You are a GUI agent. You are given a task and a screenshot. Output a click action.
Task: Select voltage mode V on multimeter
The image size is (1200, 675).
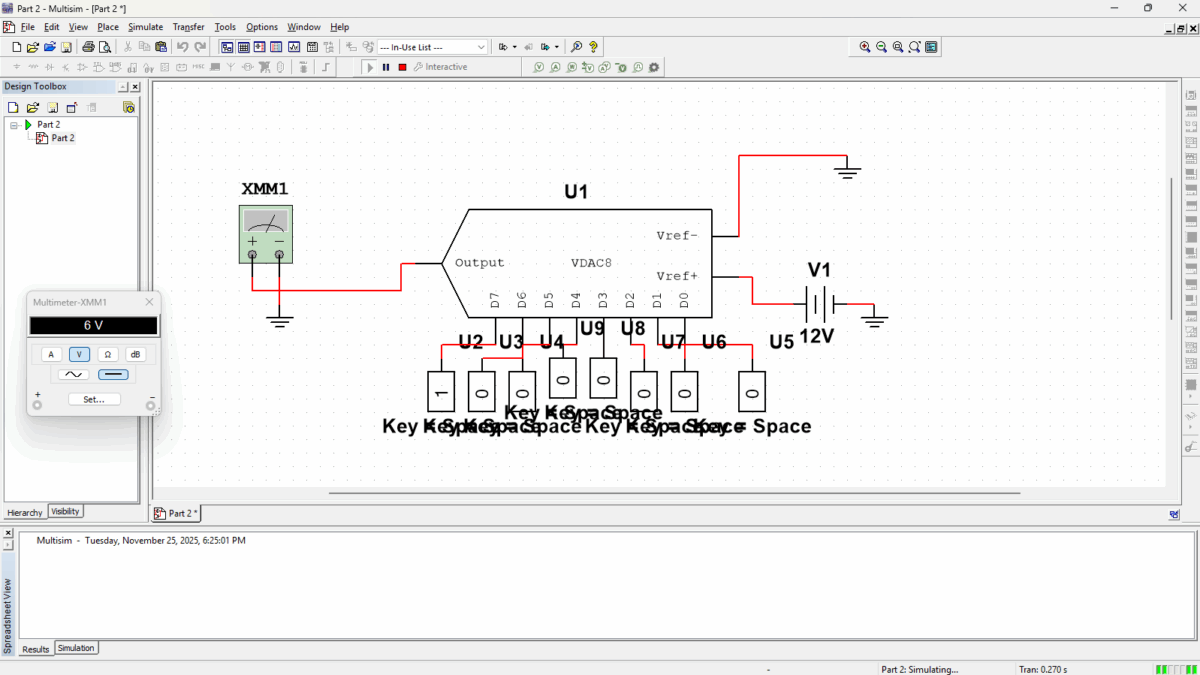pyautogui.click(x=80, y=354)
